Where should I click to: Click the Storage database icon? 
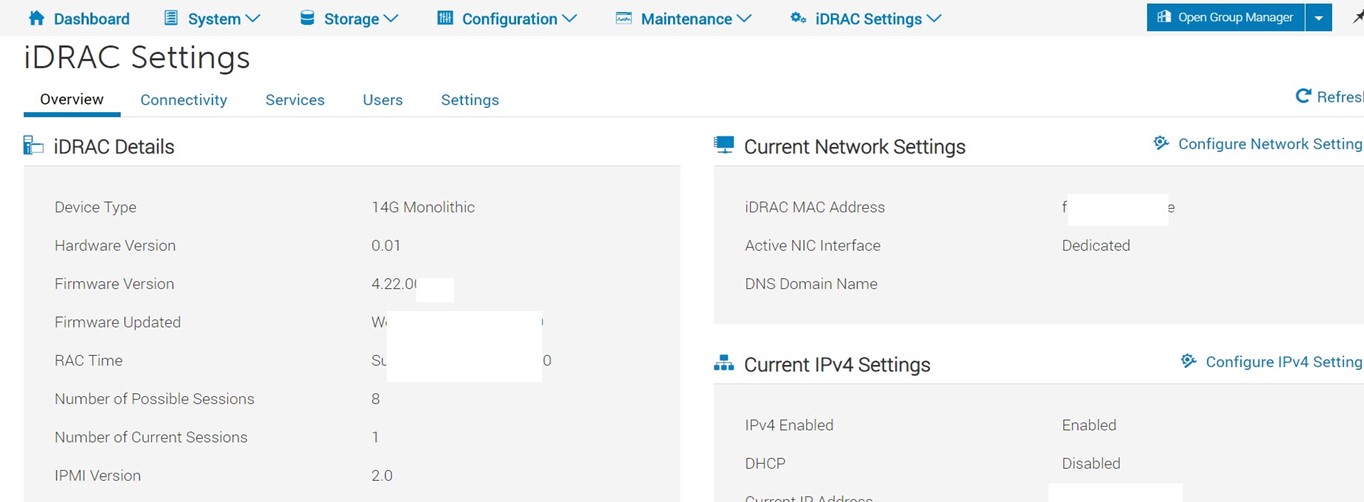tap(307, 18)
